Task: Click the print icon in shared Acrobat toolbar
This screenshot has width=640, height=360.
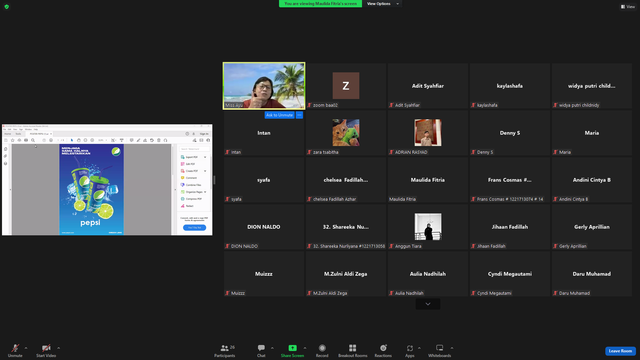Action: 26,140
